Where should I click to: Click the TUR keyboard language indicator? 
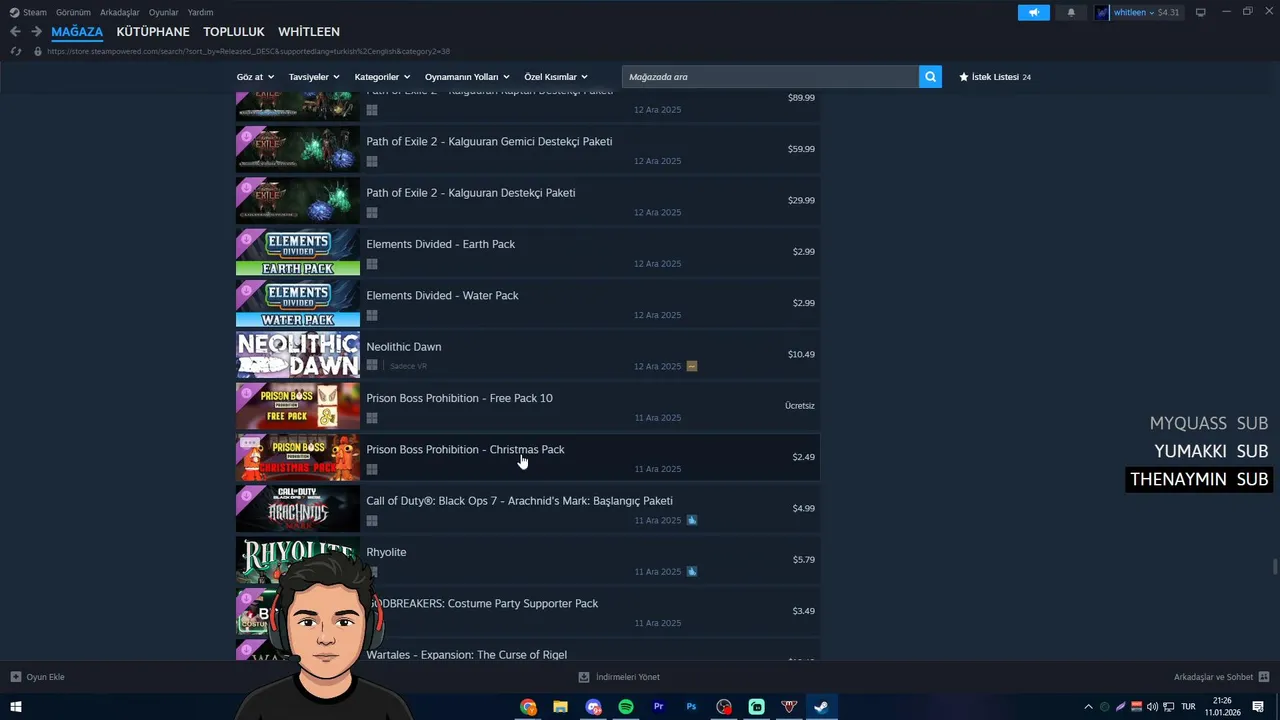1188,707
